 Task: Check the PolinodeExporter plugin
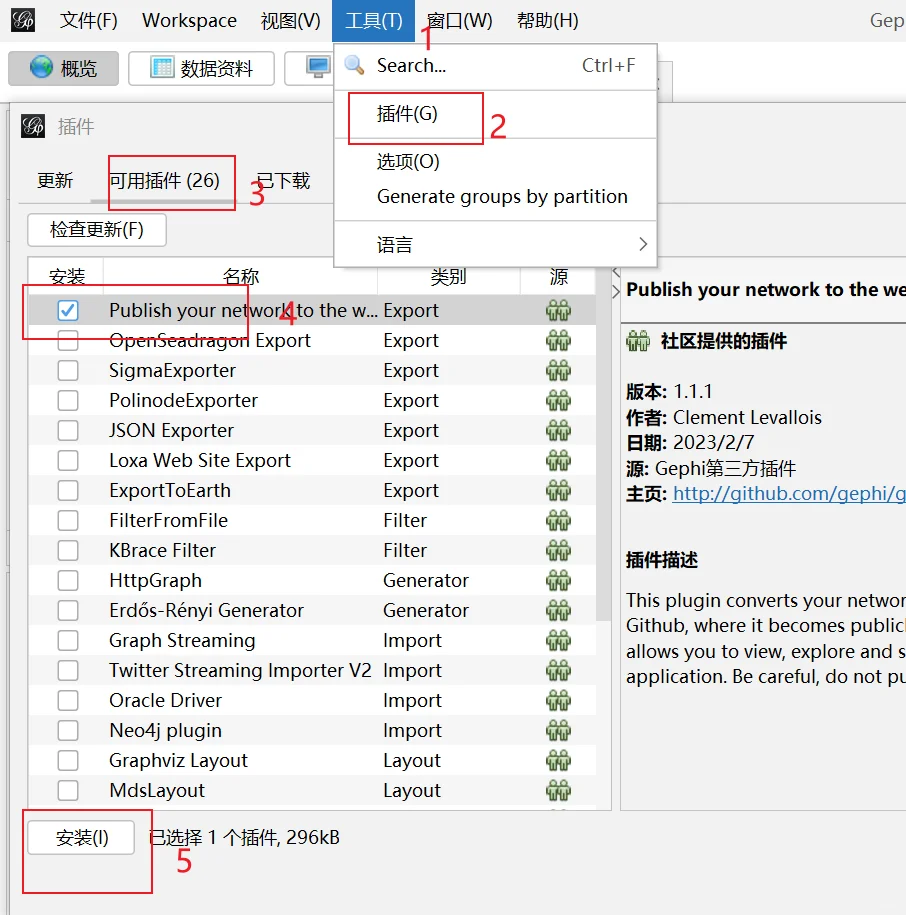point(68,400)
